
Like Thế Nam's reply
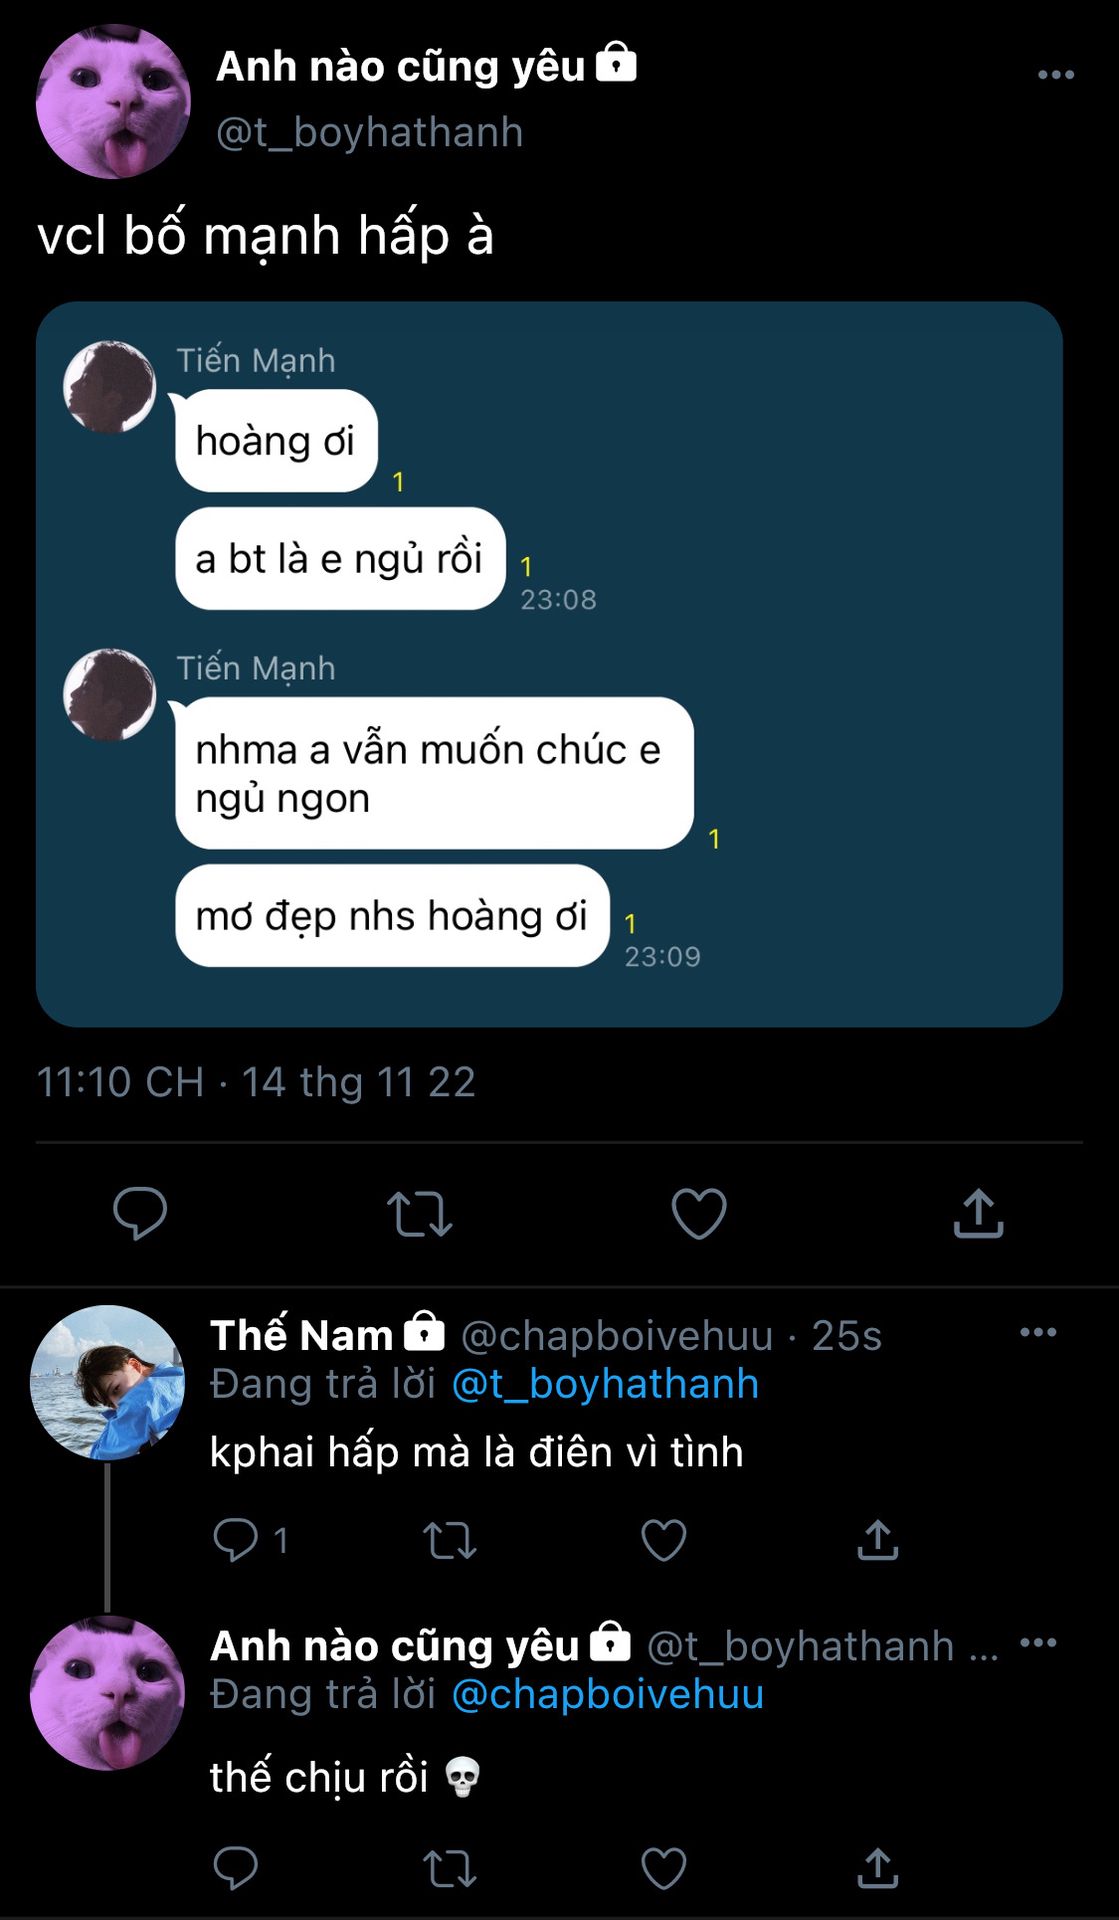coord(663,1540)
